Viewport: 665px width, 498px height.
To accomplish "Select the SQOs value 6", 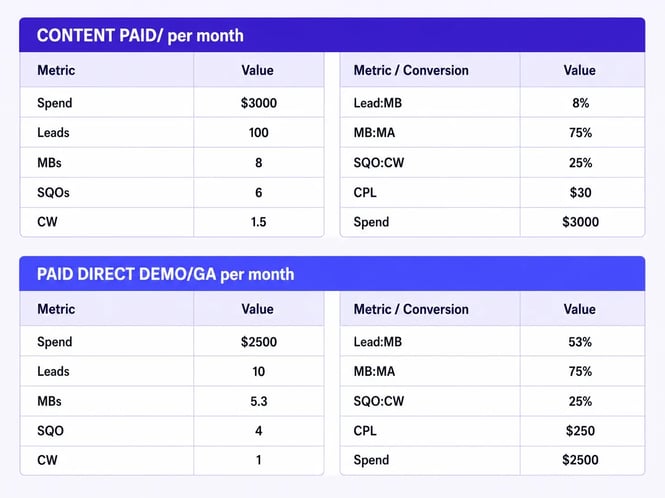I will pyautogui.click(x=259, y=193).
